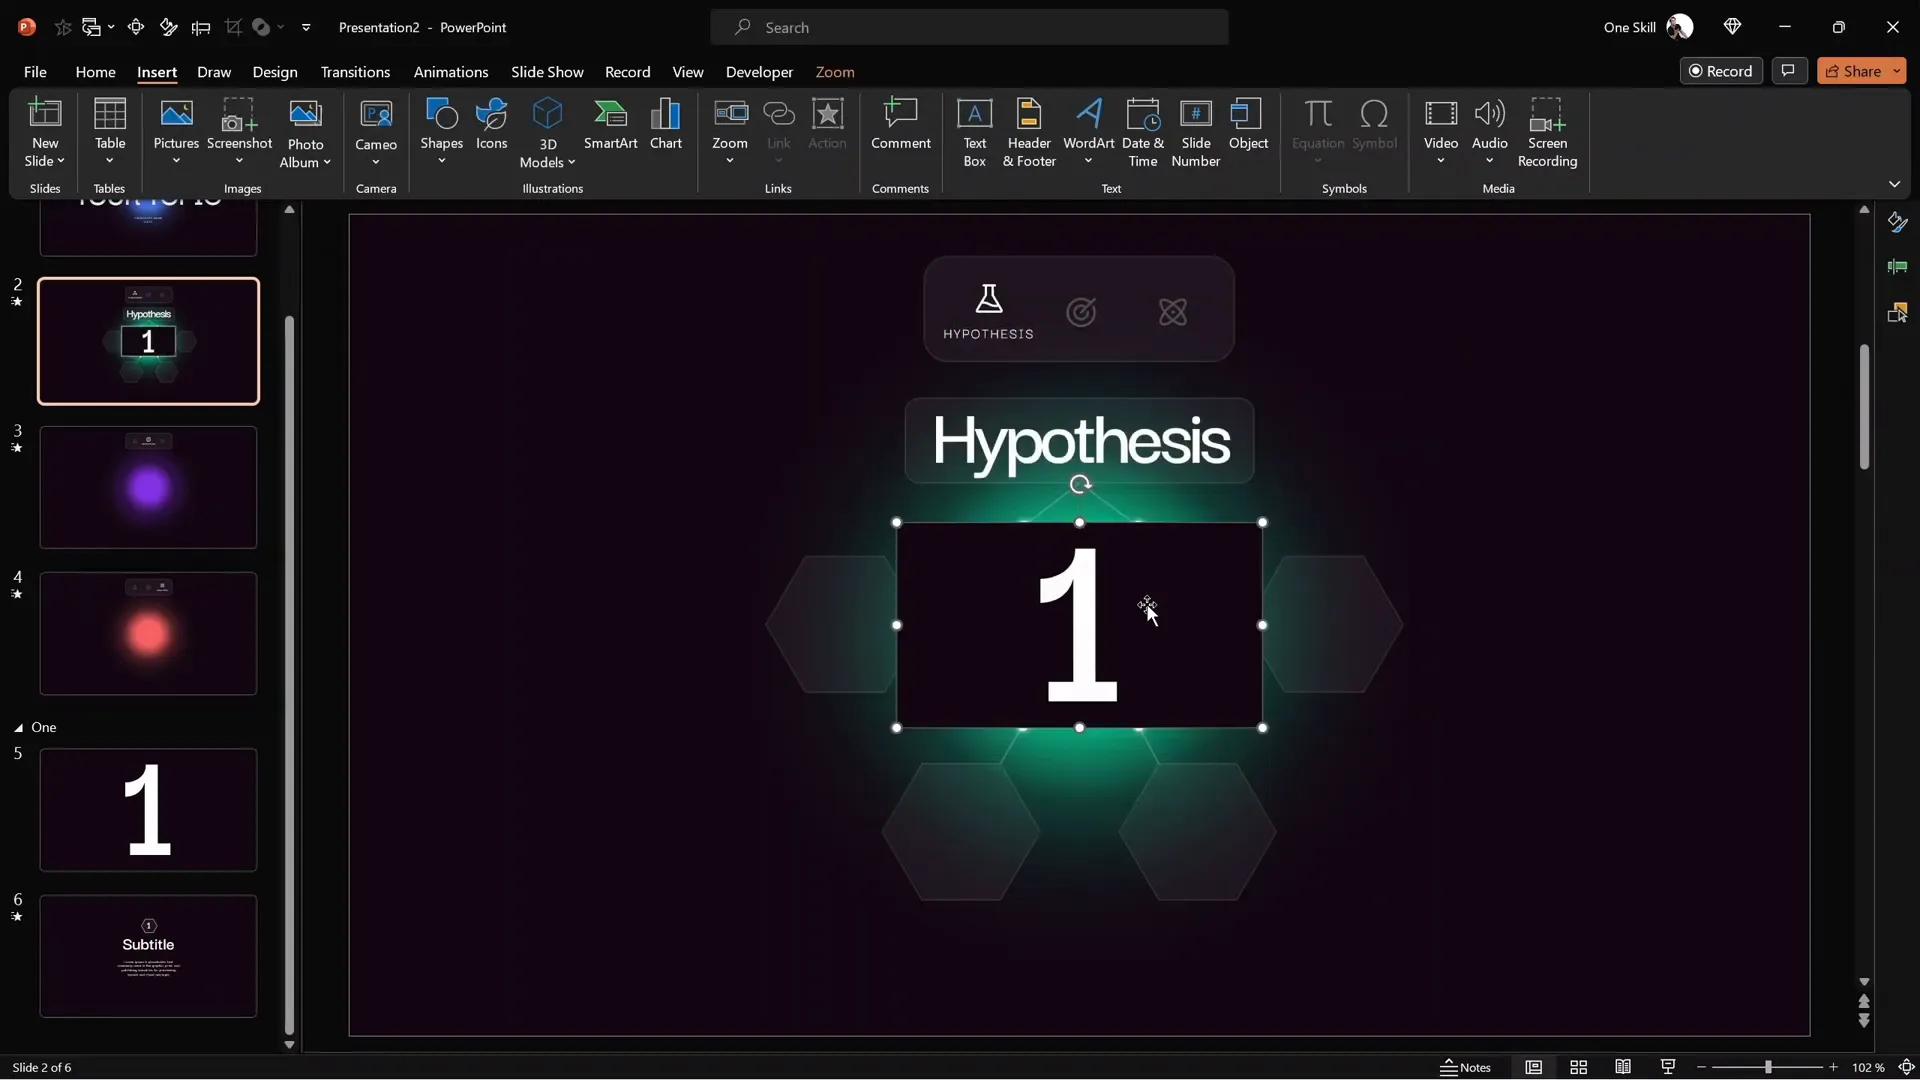Click the 102 % zoom level

[1868, 1068]
